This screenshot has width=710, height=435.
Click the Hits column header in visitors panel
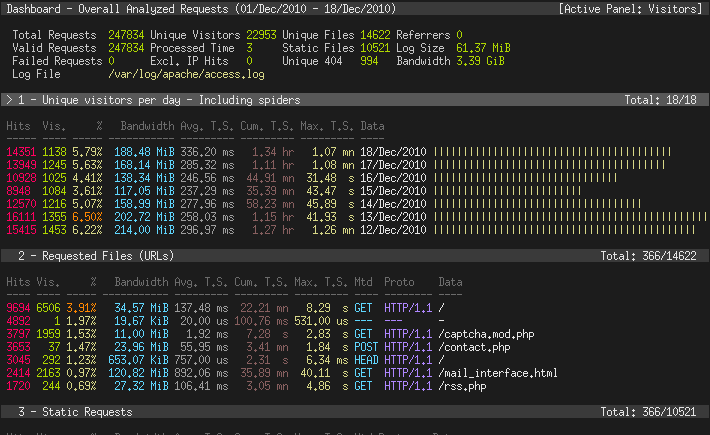click(18, 126)
